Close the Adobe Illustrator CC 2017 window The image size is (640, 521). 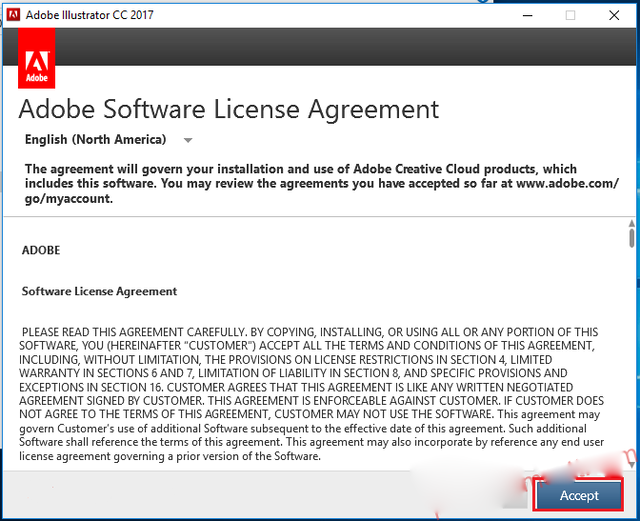point(614,16)
